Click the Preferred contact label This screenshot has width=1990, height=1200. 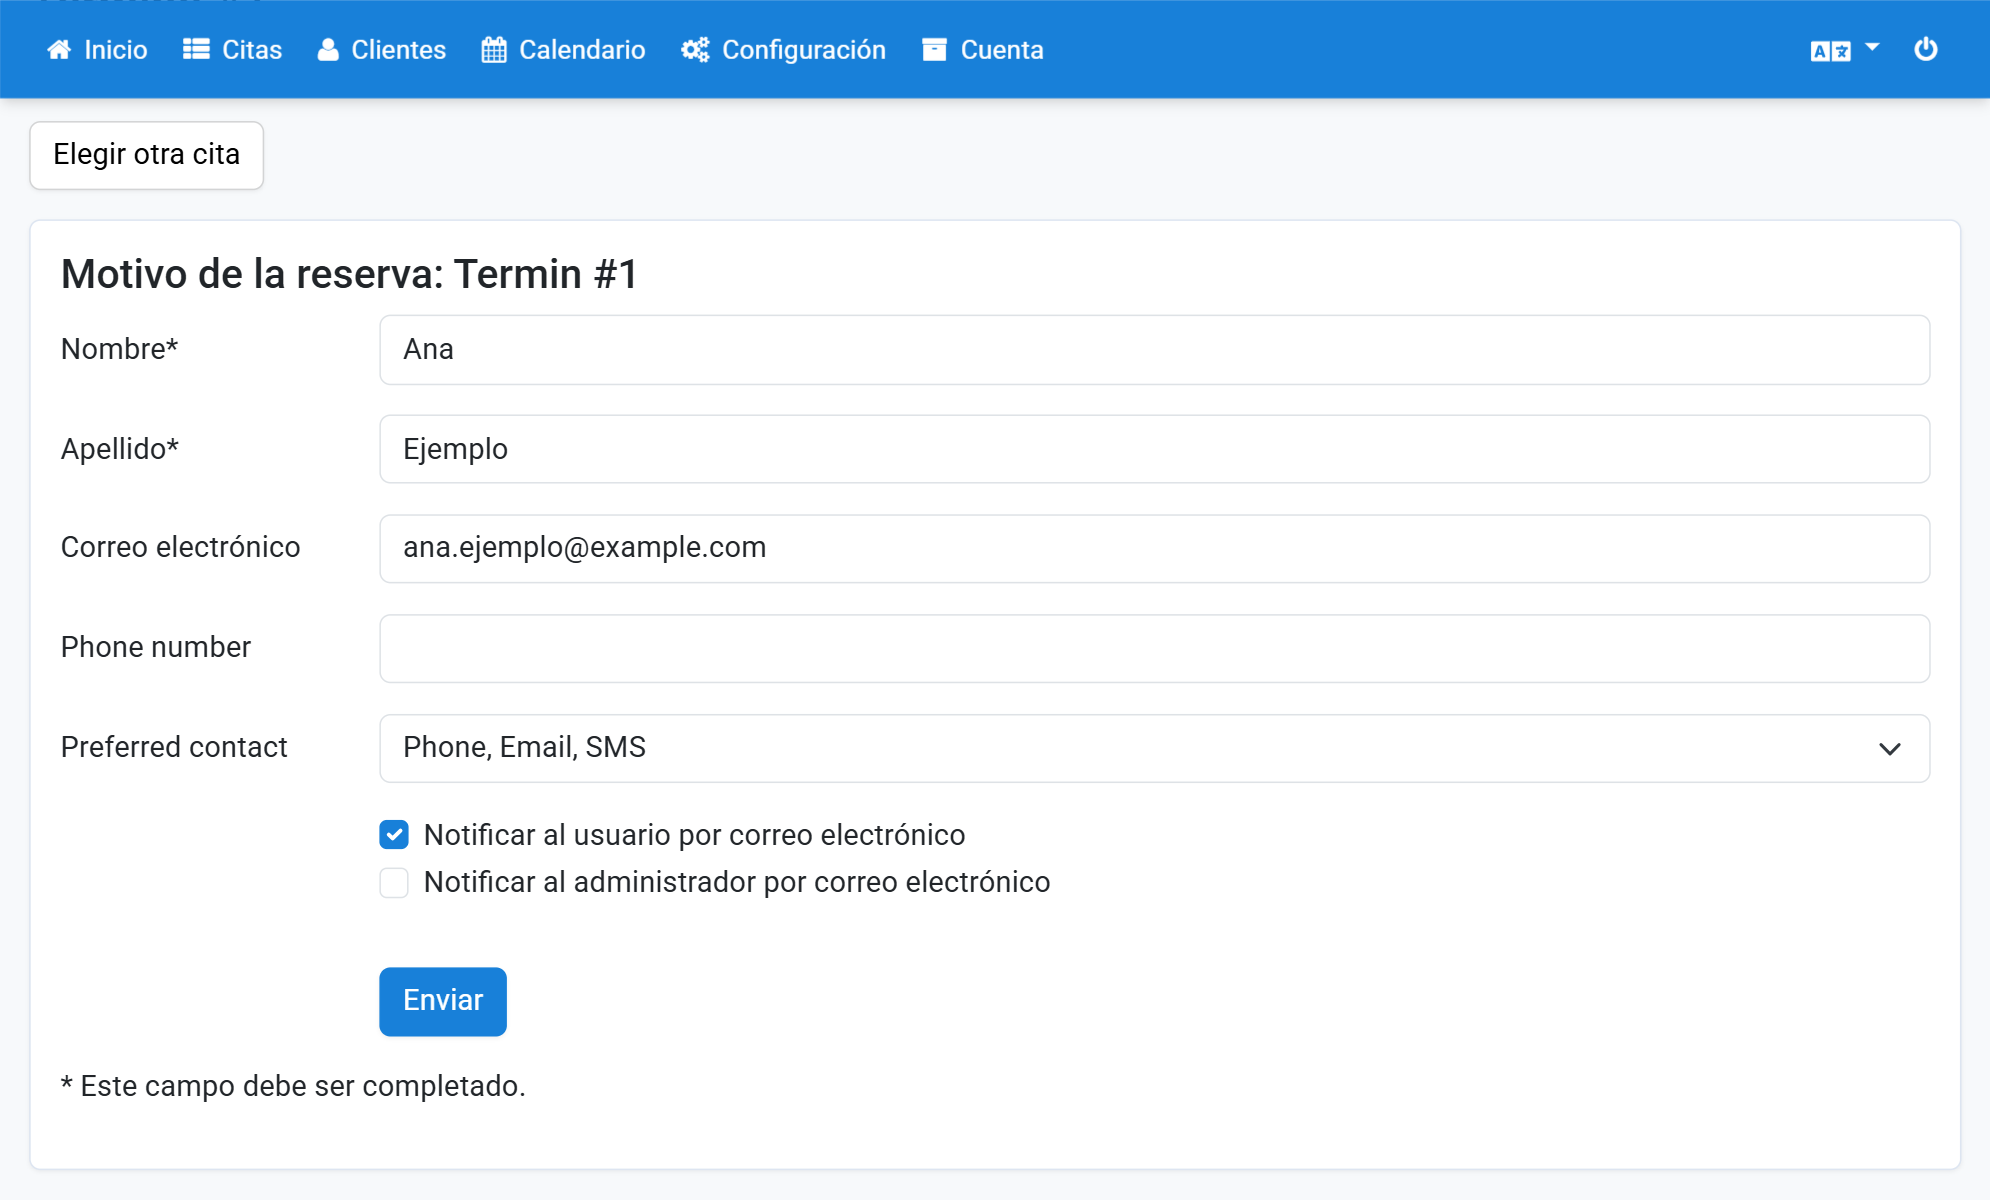[174, 747]
